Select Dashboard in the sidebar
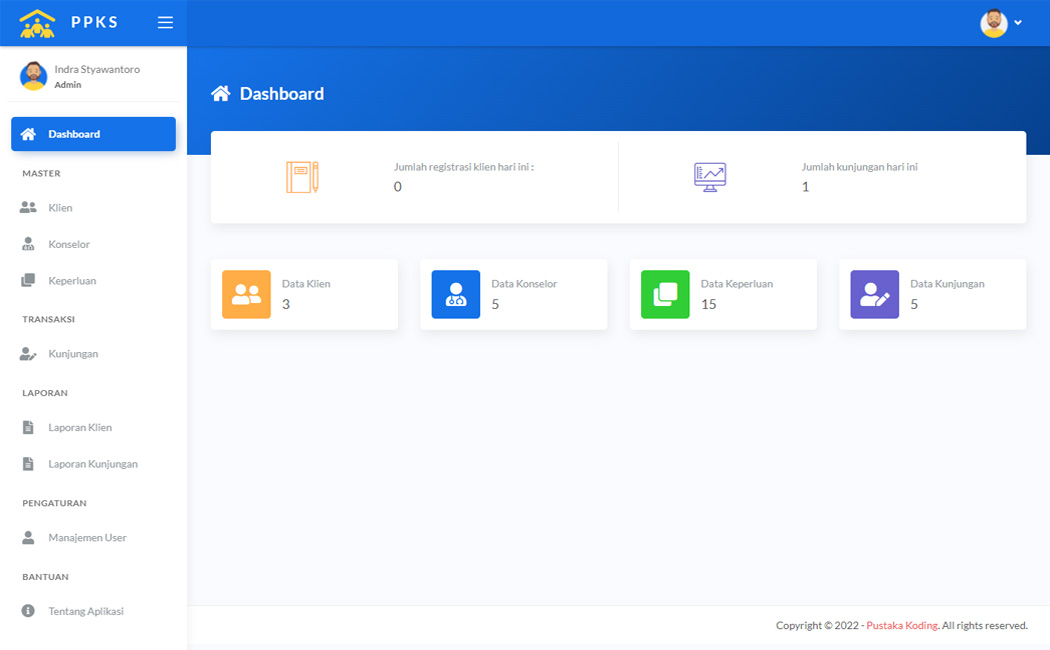This screenshot has height=650, width=1050. (93, 134)
